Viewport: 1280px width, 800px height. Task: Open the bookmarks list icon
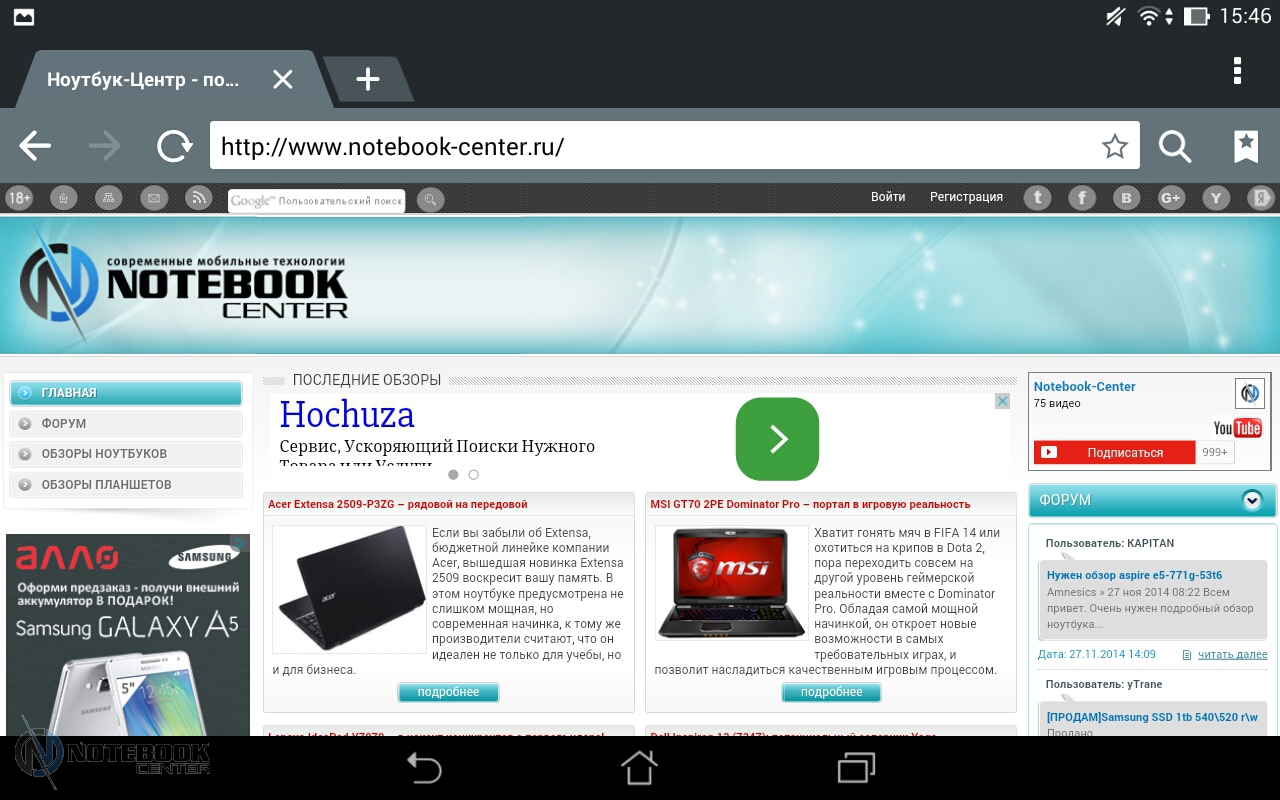(x=1245, y=146)
